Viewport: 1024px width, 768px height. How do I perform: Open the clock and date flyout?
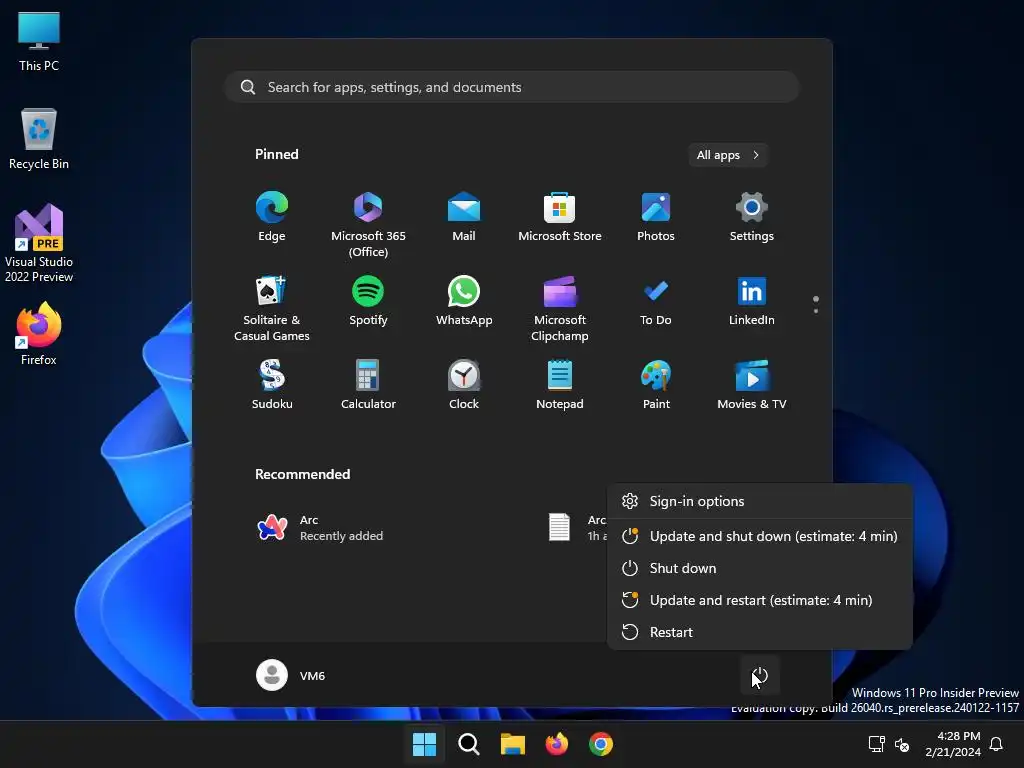[953, 744]
